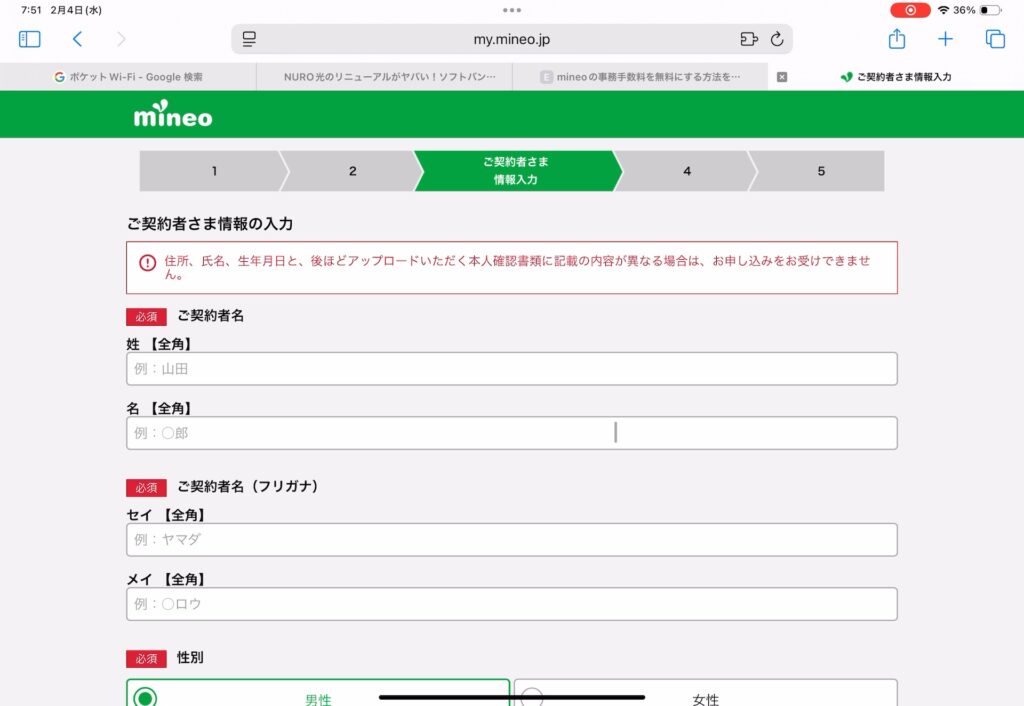Focus the メイ furigana field
Image resolution: width=1024 pixels, height=706 pixels.
(x=511, y=604)
